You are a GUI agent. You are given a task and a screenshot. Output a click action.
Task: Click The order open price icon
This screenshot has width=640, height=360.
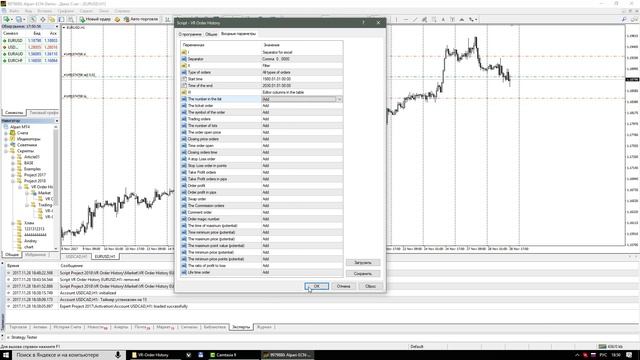184,132
